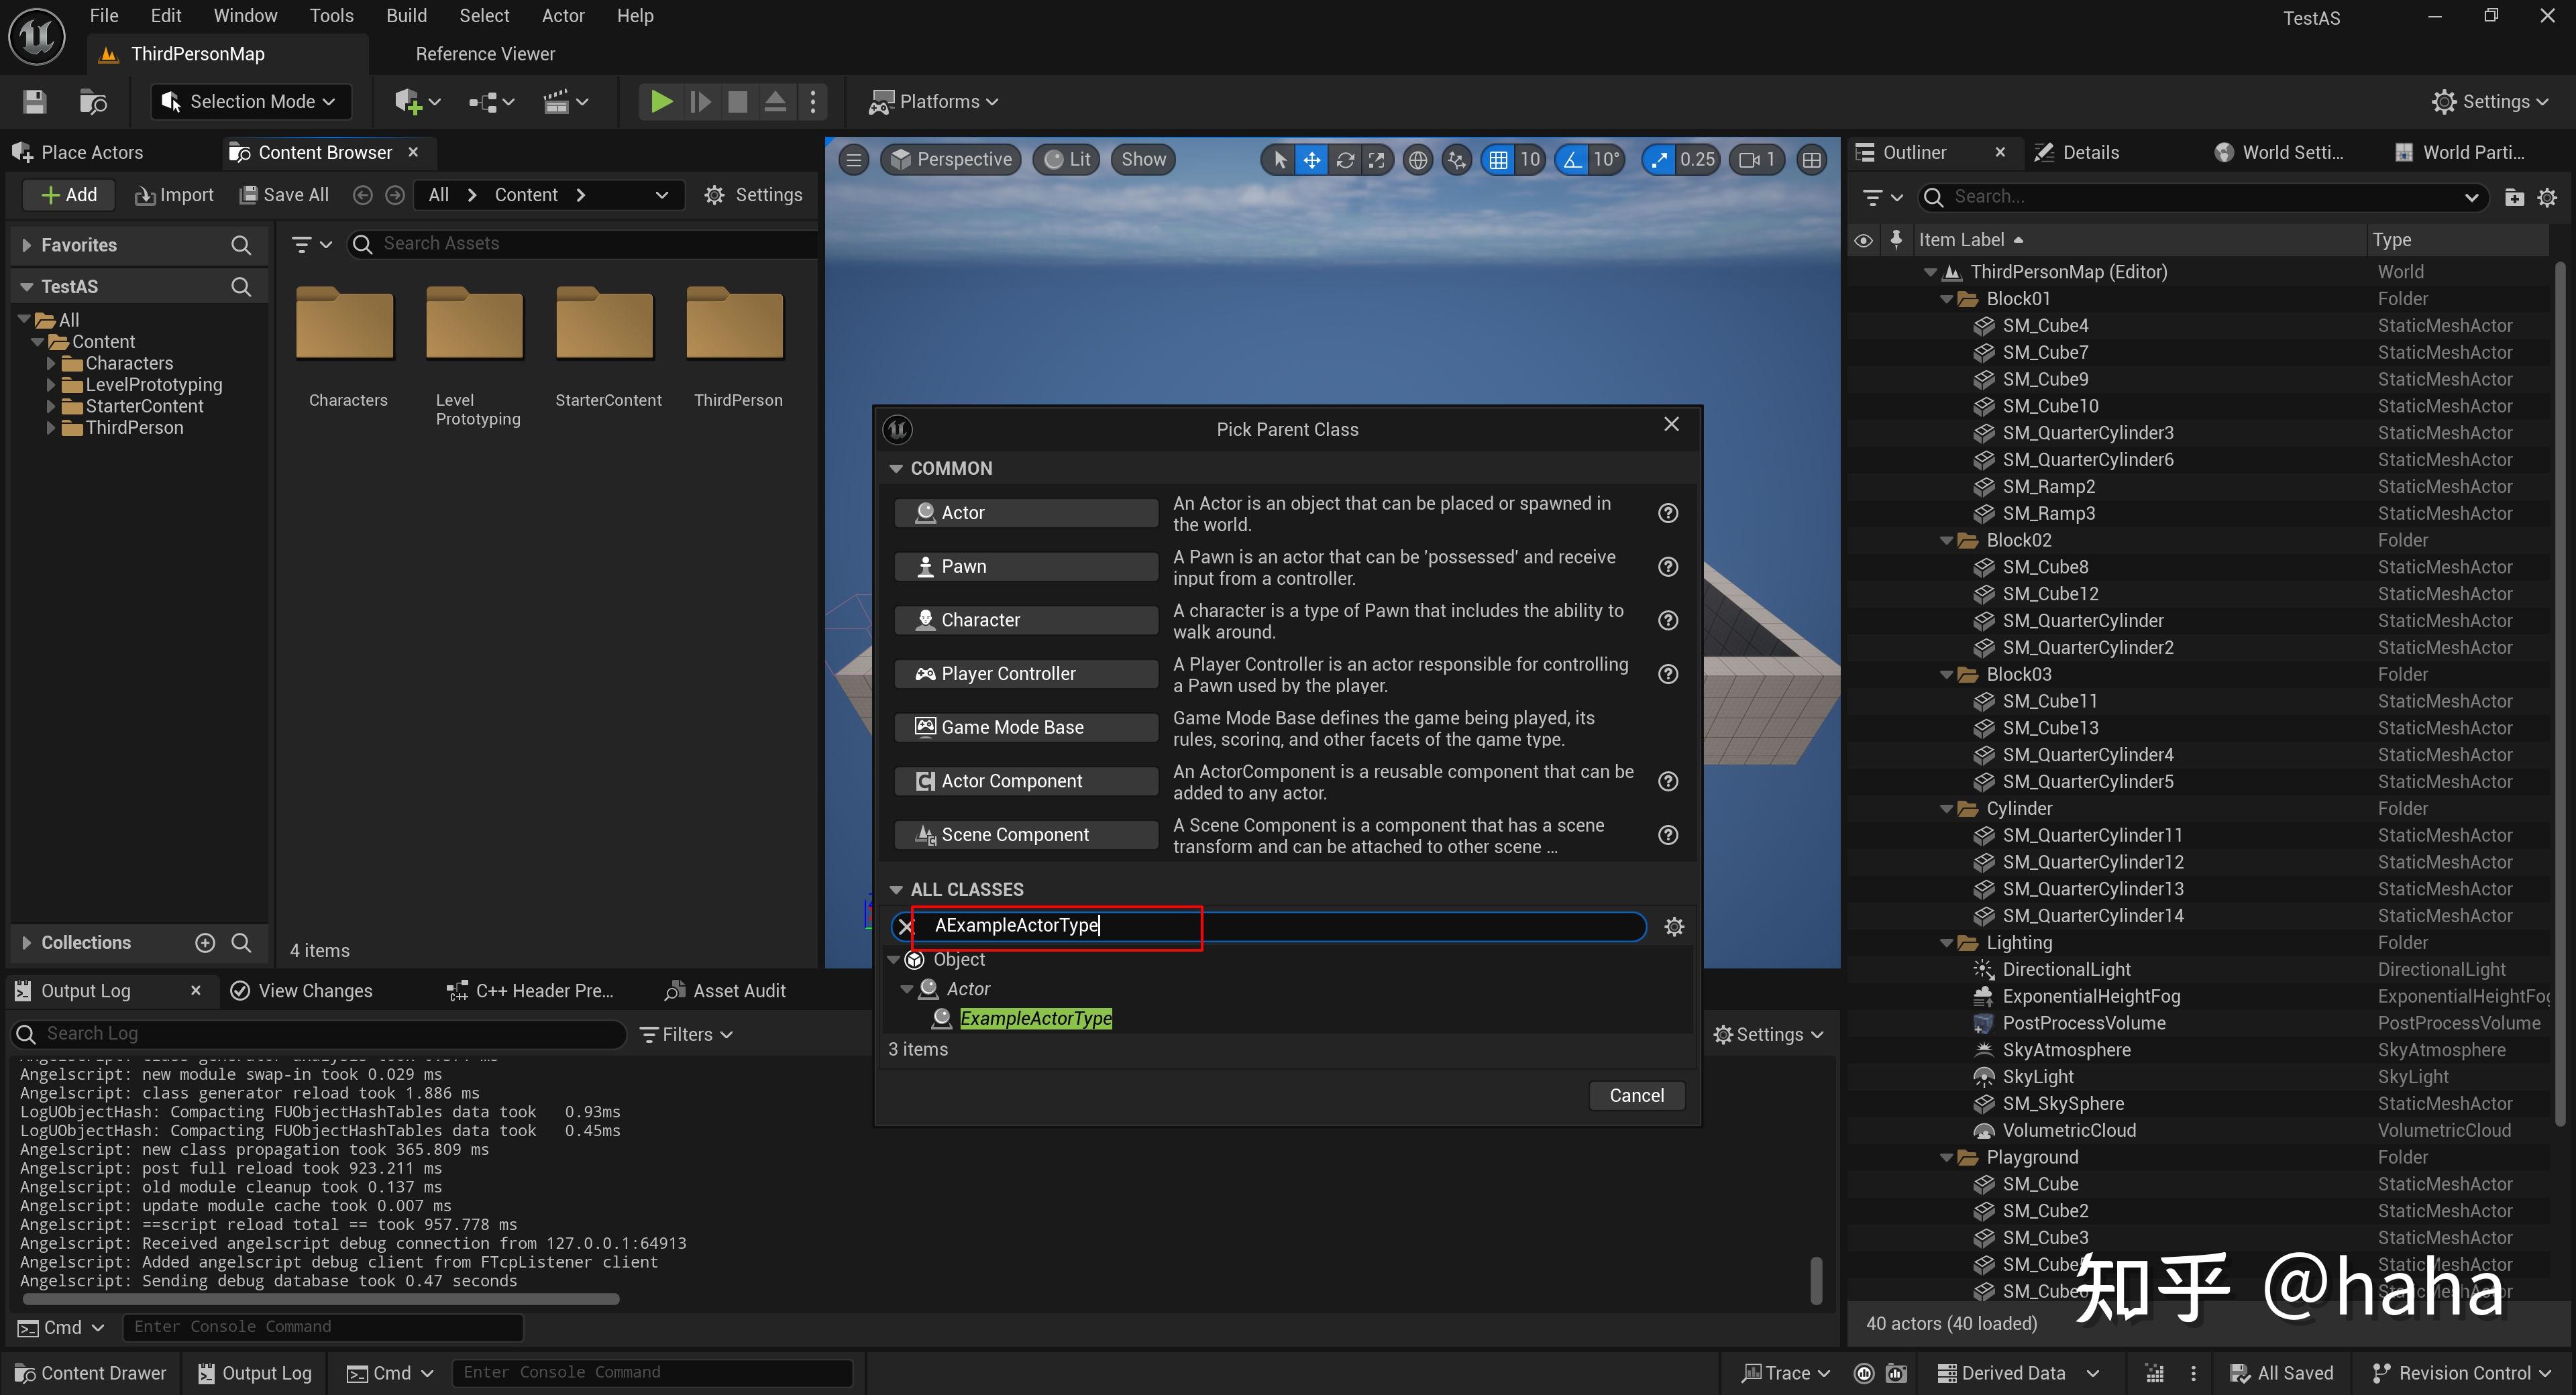This screenshot has height=1395, width=2576.
Task: Click help icon next to Actor description
Action: pos(1667,513)
